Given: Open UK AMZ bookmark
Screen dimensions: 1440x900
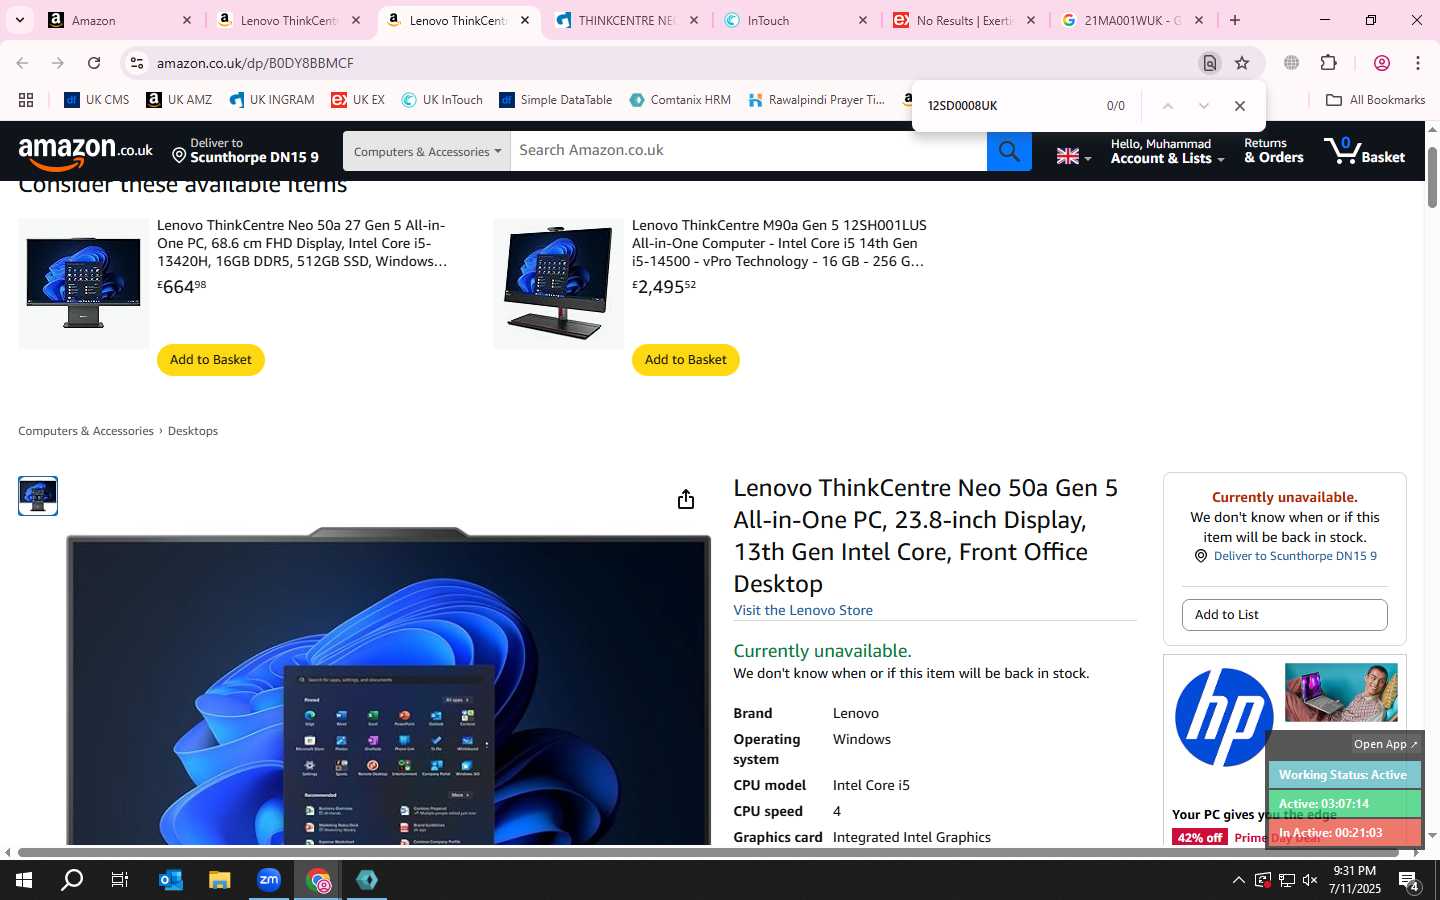Looking at the screenshot, I should coord(179,100).
